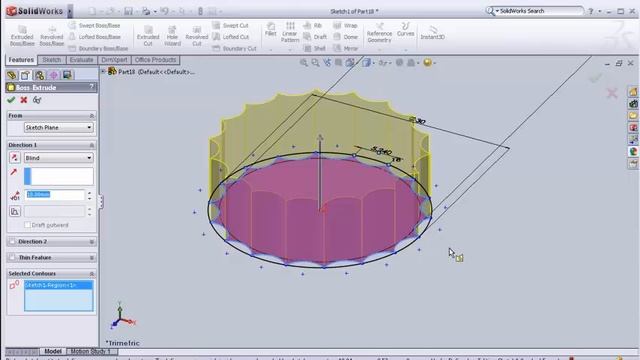Click Zoom to Fit in view toolbar
The image size is (640, 360).
304,62
